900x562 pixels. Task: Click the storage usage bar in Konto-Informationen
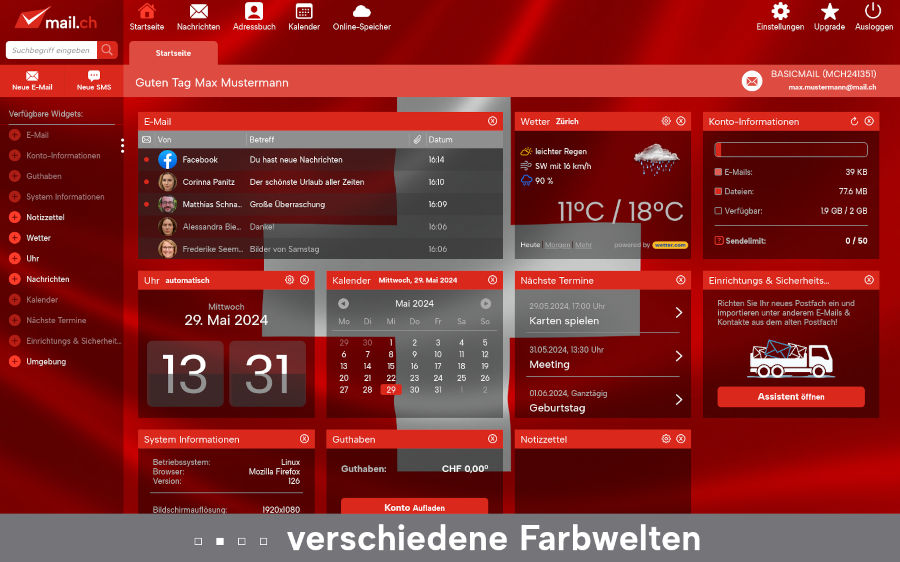[x=790, y=150]
